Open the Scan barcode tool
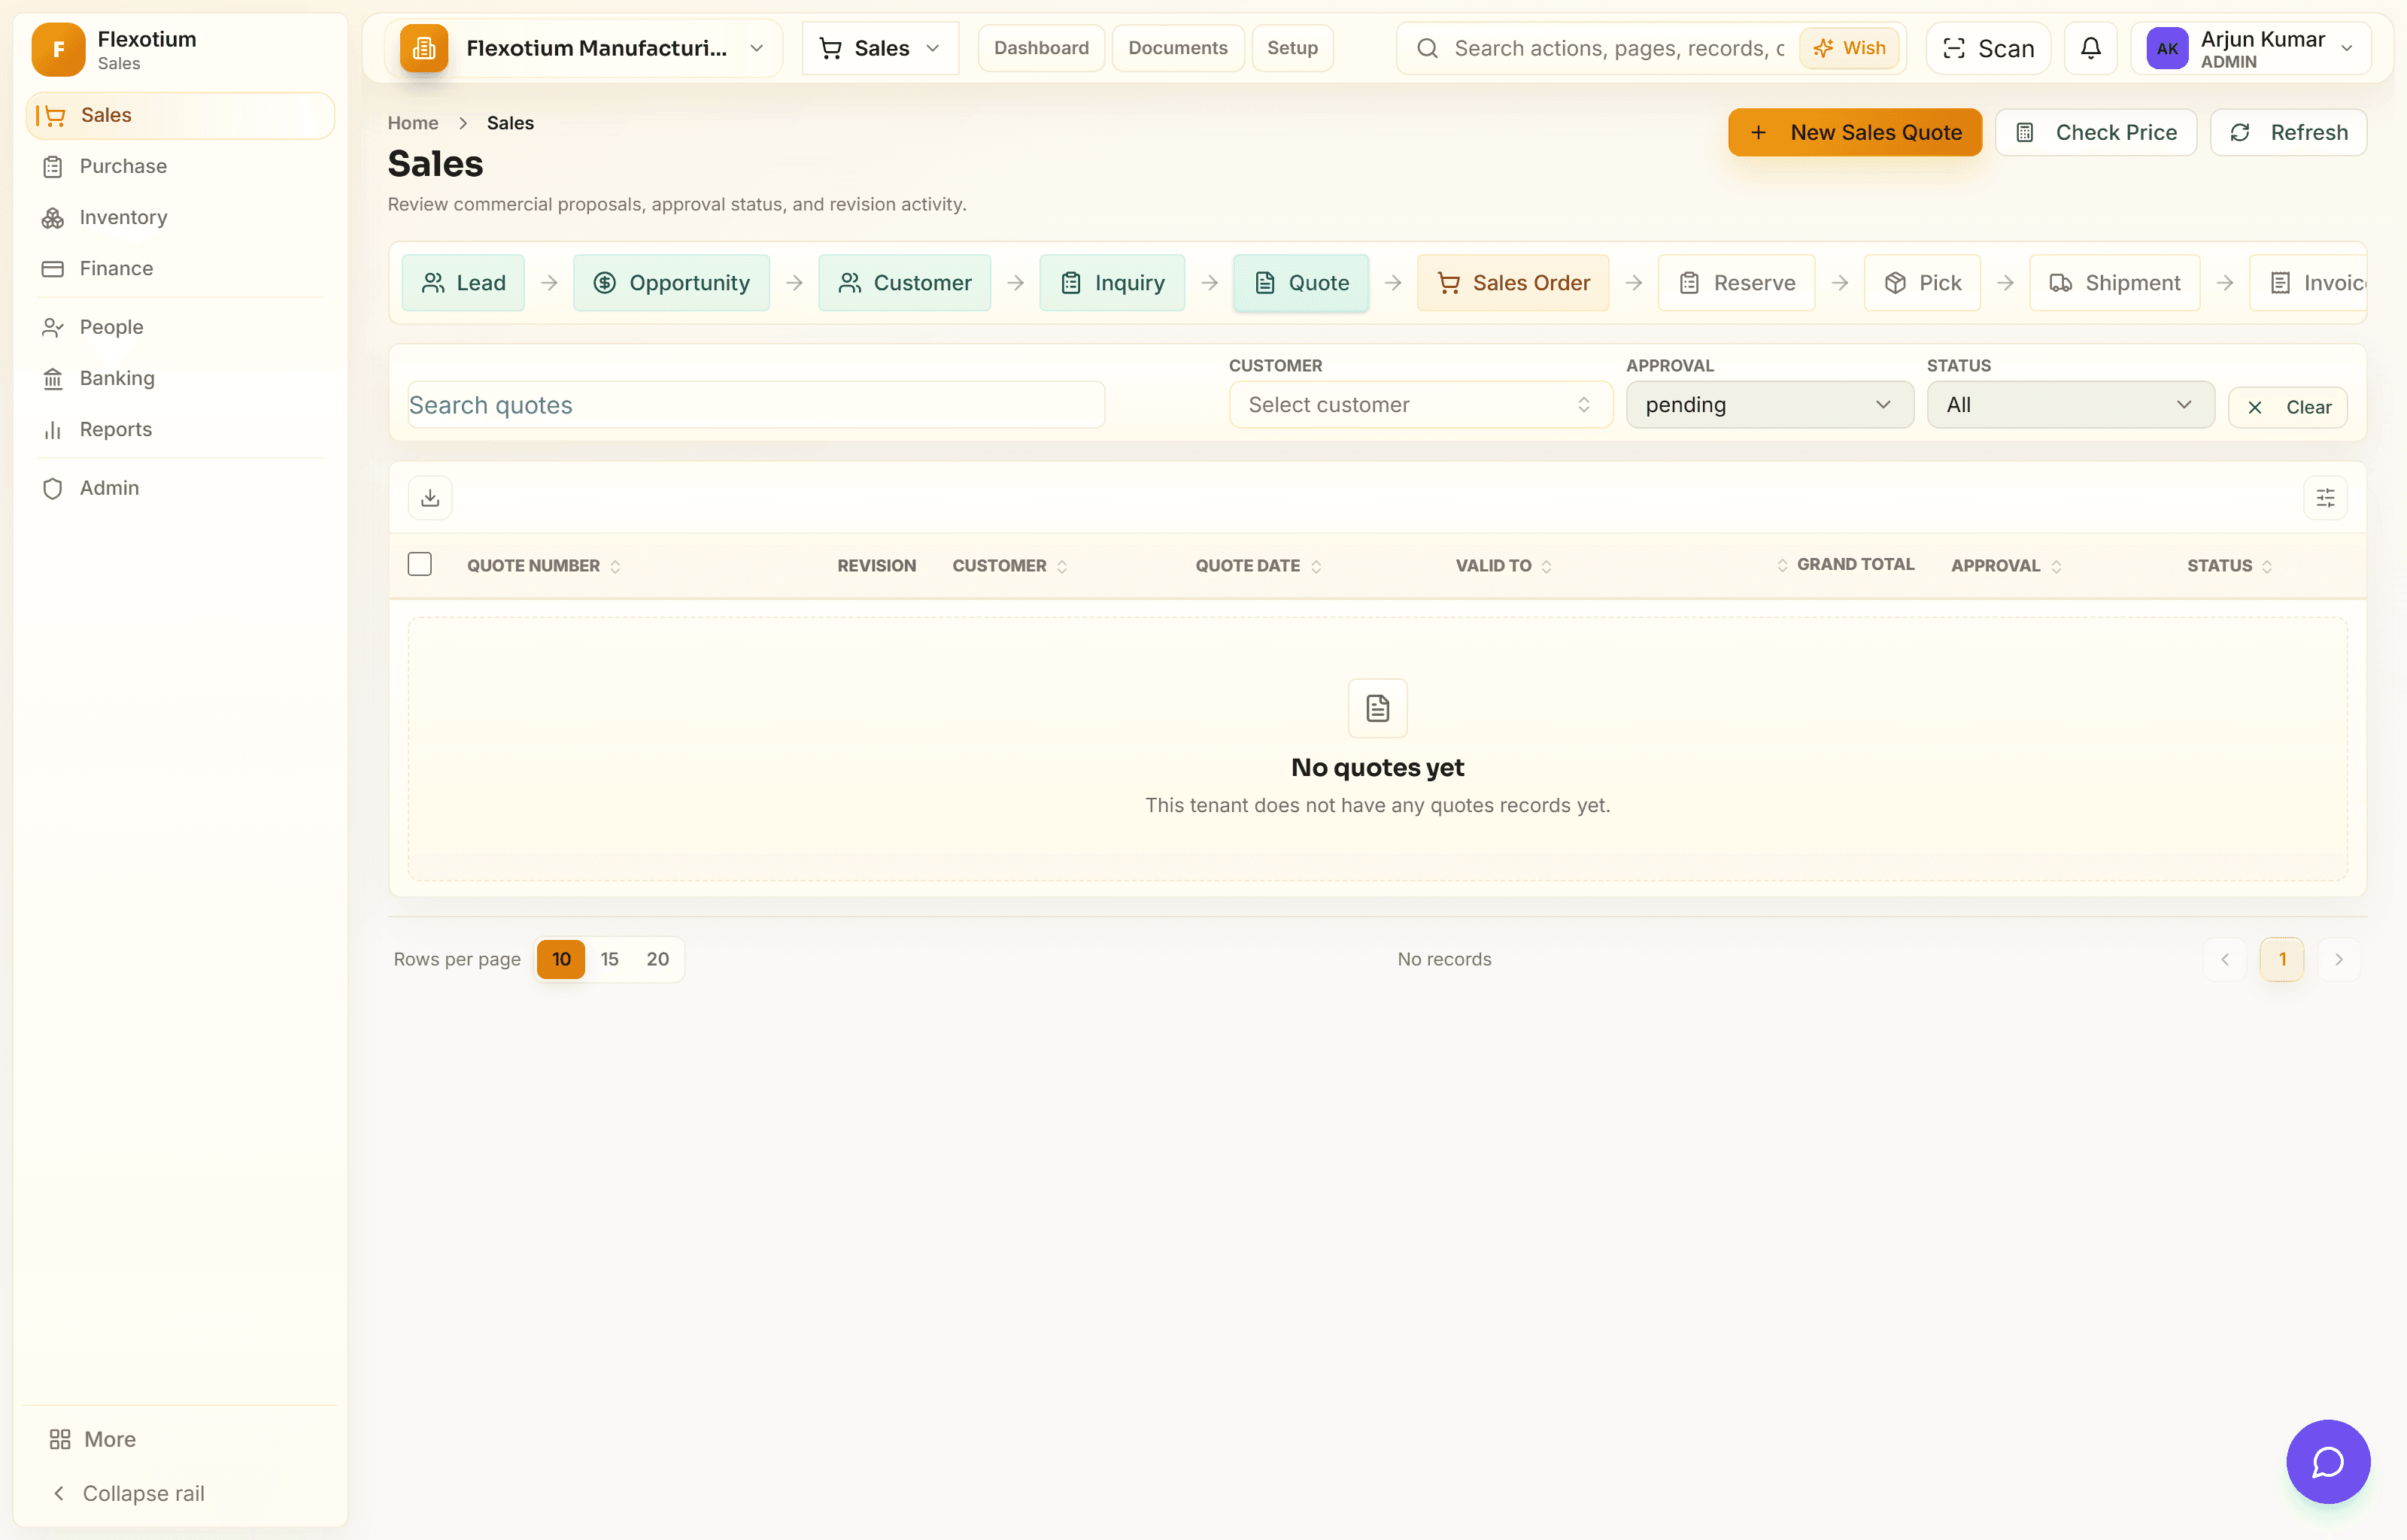The height and width of the screenshot is (1540, 2407). click(1988, 48)
